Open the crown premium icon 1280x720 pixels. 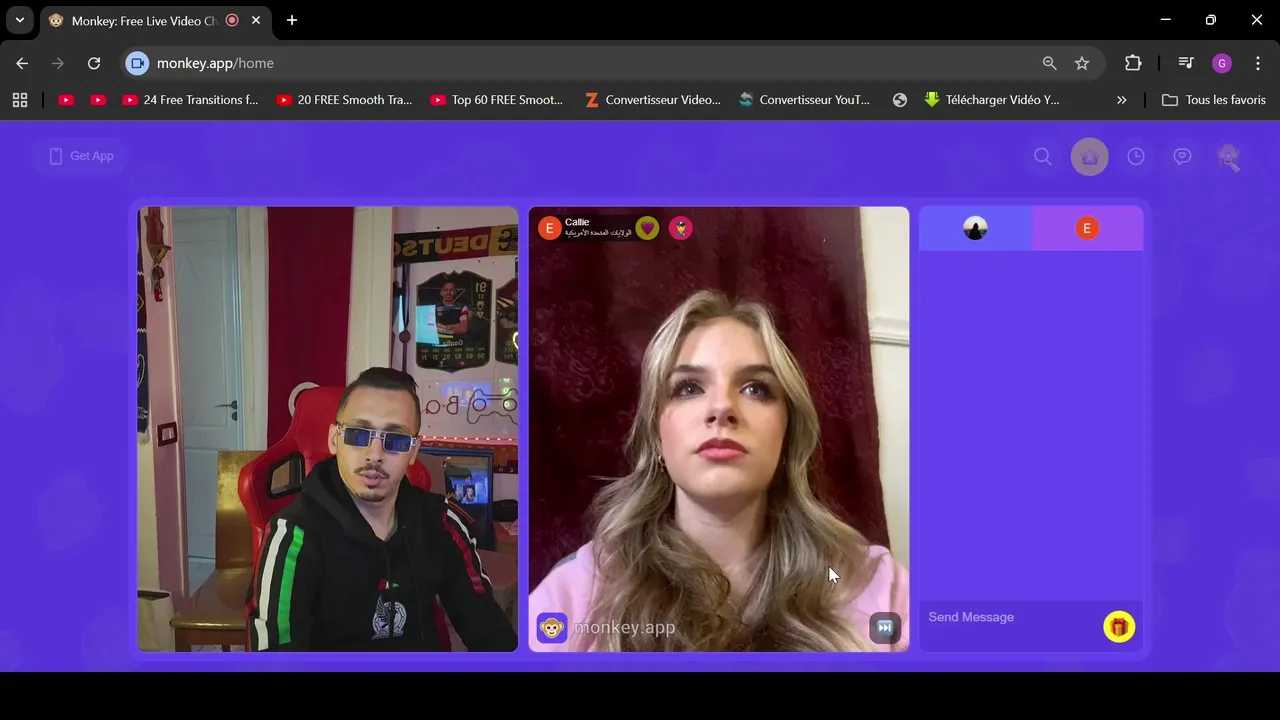1089,157
